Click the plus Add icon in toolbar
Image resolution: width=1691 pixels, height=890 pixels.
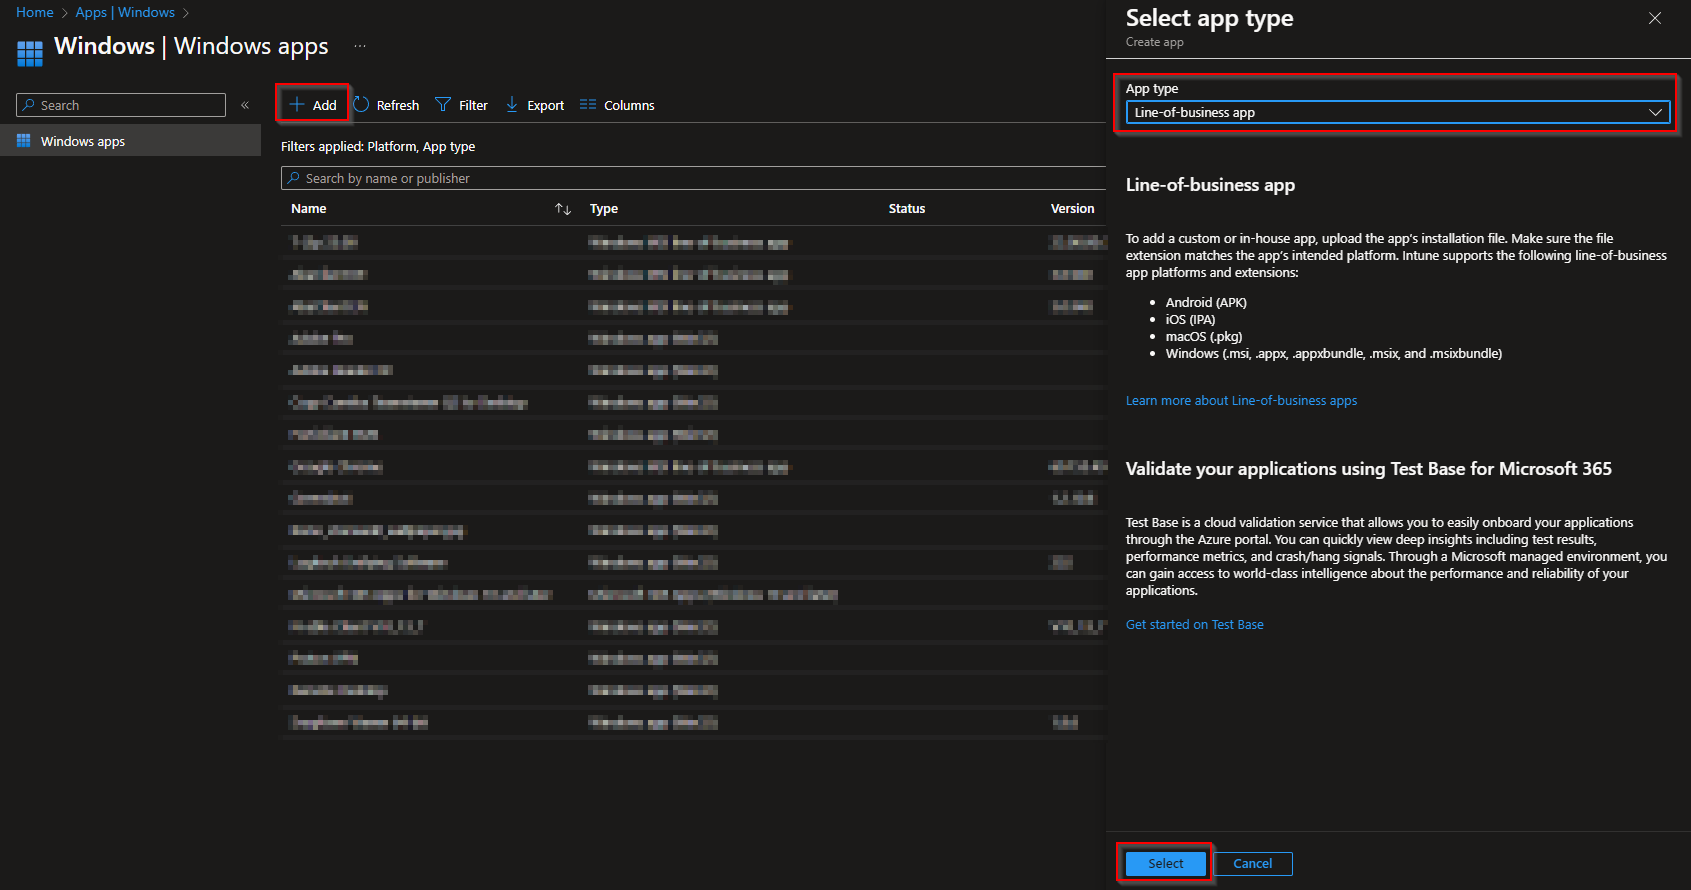pyautogui.click(x=297, y=105)
